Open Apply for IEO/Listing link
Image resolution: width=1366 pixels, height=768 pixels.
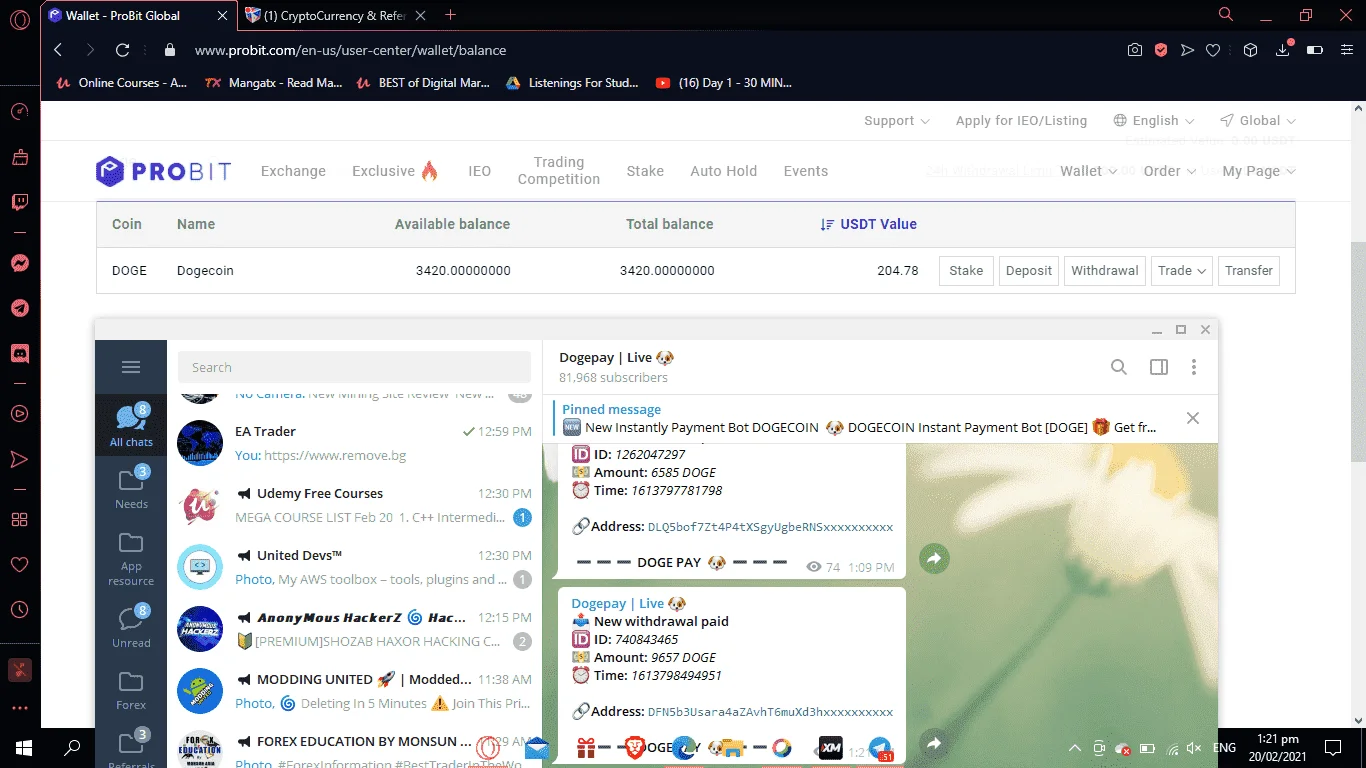[1021, 120]
